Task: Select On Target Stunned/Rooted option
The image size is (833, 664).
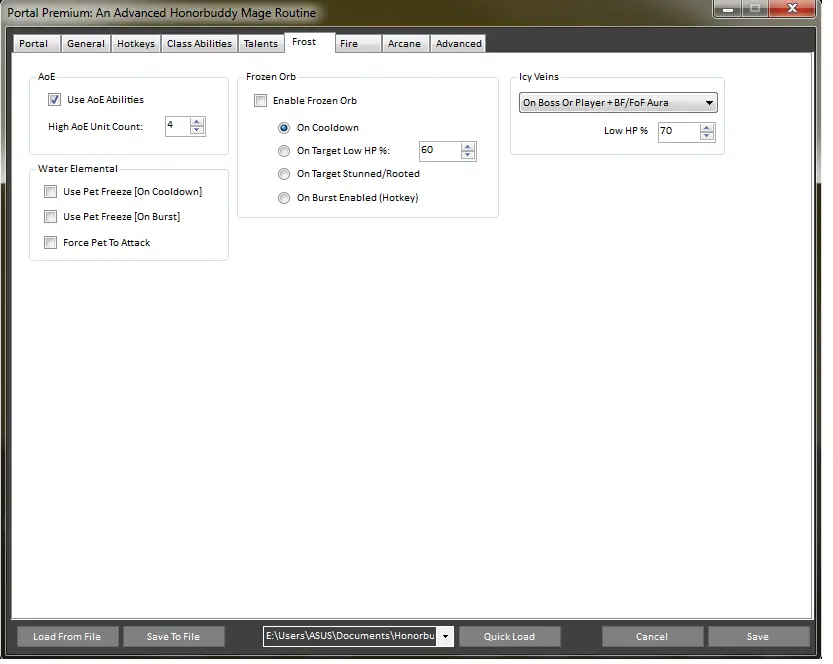Action: (x=284, y=174)
